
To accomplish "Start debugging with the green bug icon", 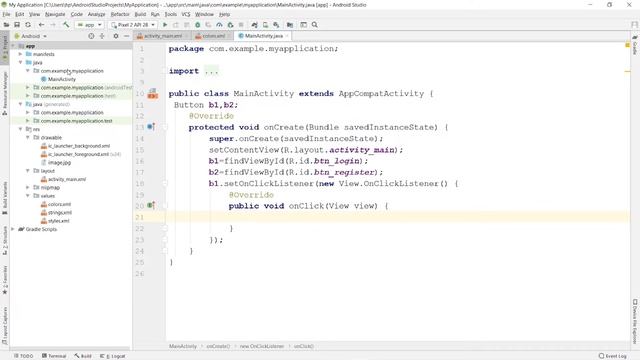I will [x=198, y=25].
